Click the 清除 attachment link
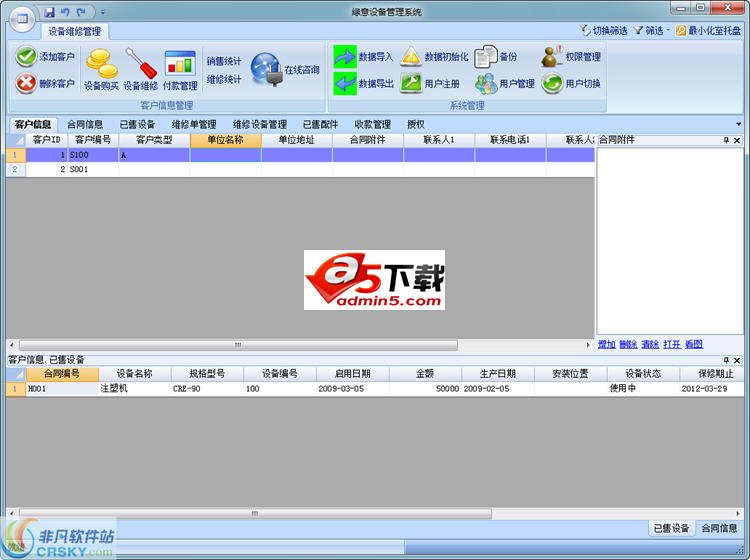 pos(650,344)
